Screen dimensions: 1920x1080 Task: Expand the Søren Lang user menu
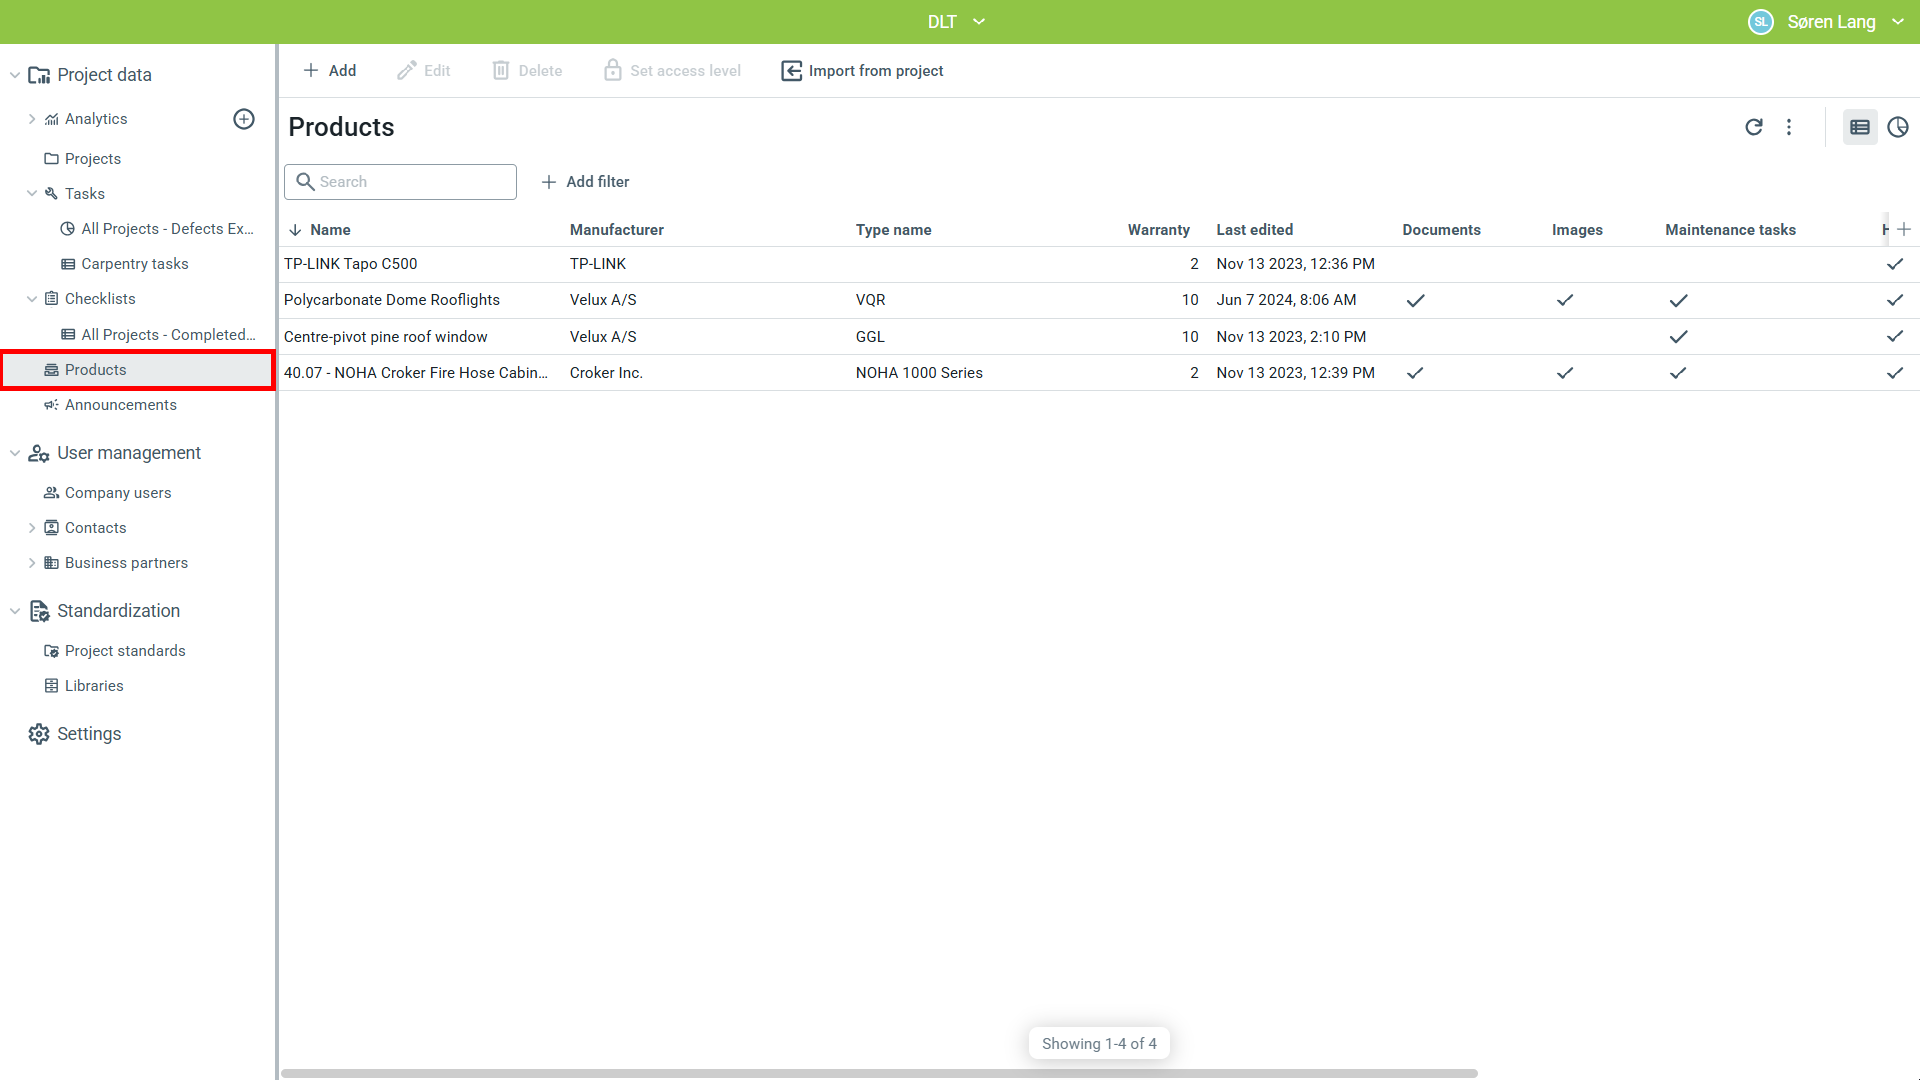[x=1898, y=22]
